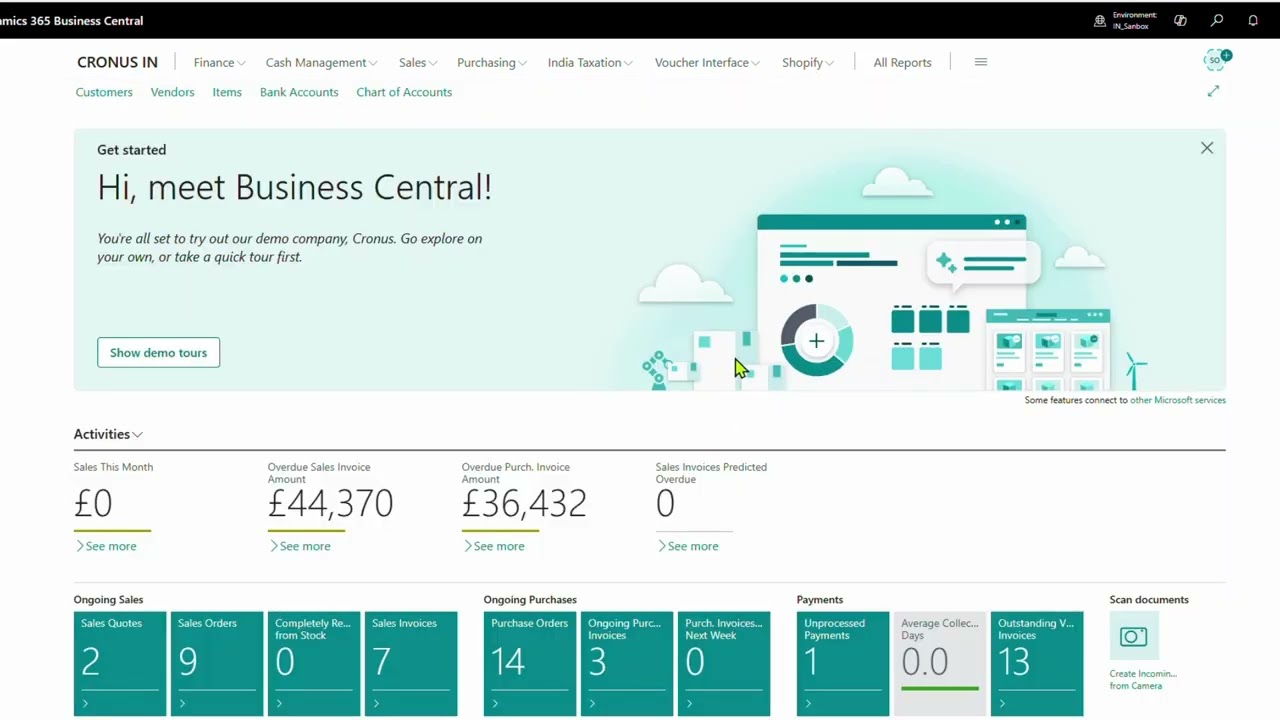
Task: Open the Sales Quotes tile
Action: pyautogui.click(x=120, y=664)
